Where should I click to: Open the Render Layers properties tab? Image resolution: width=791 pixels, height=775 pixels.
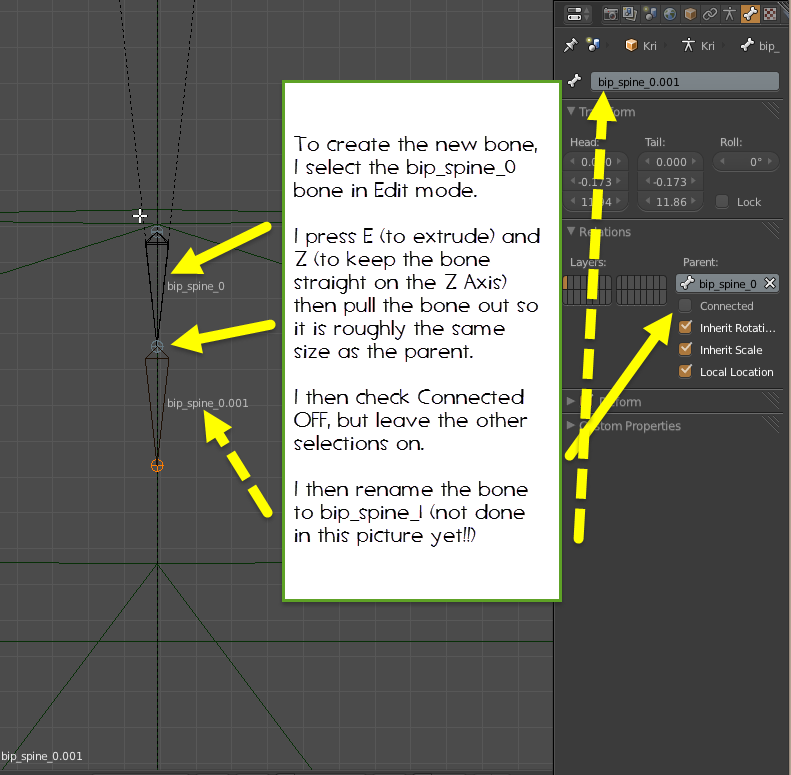[x=630, y=14]
